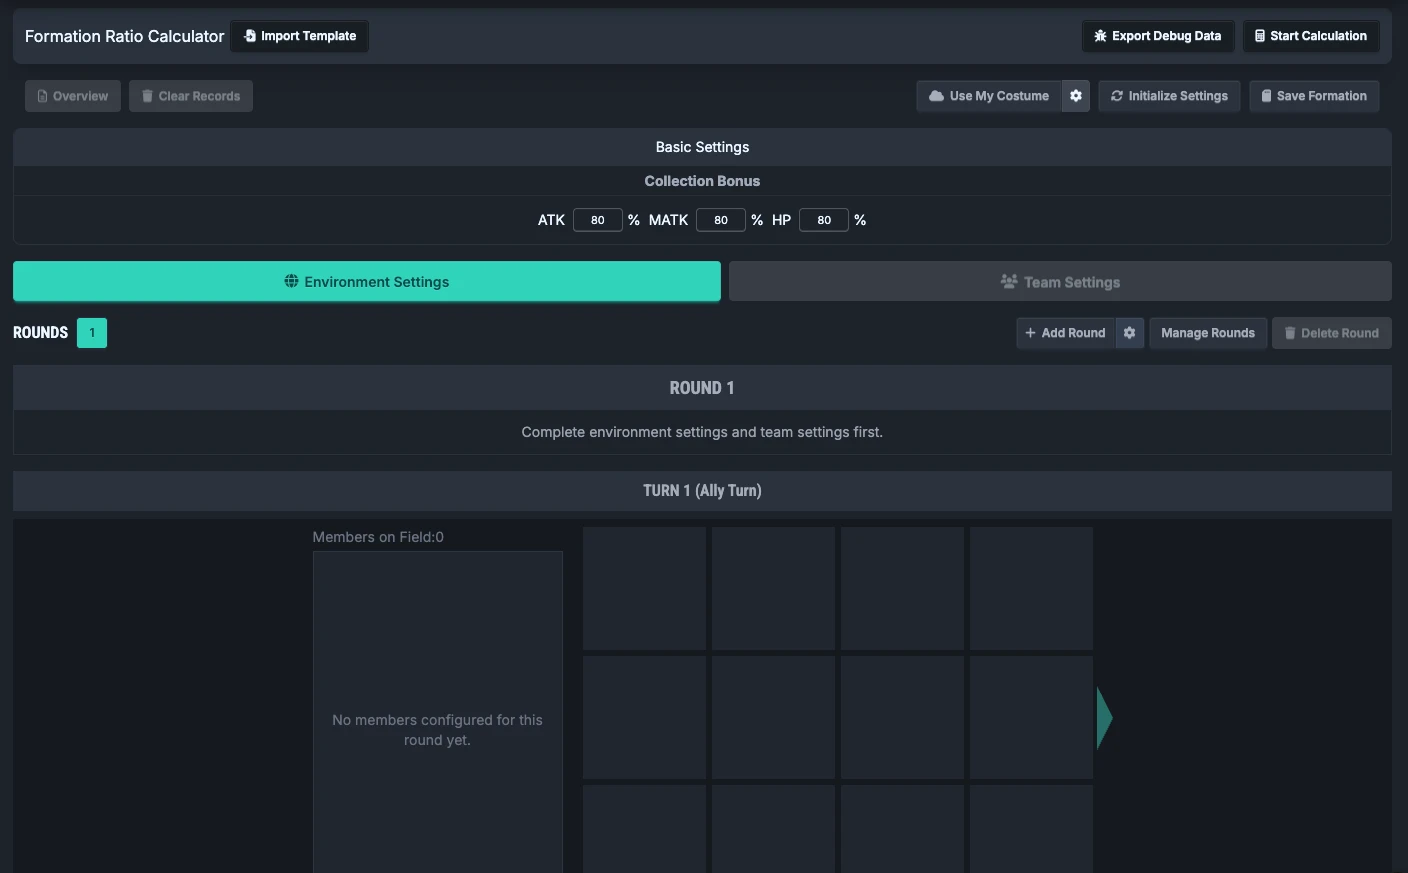This screenshot has width=1408, height=873.
Task: Open gear settings beside Add Round
Action: (x=1129, y=333)
